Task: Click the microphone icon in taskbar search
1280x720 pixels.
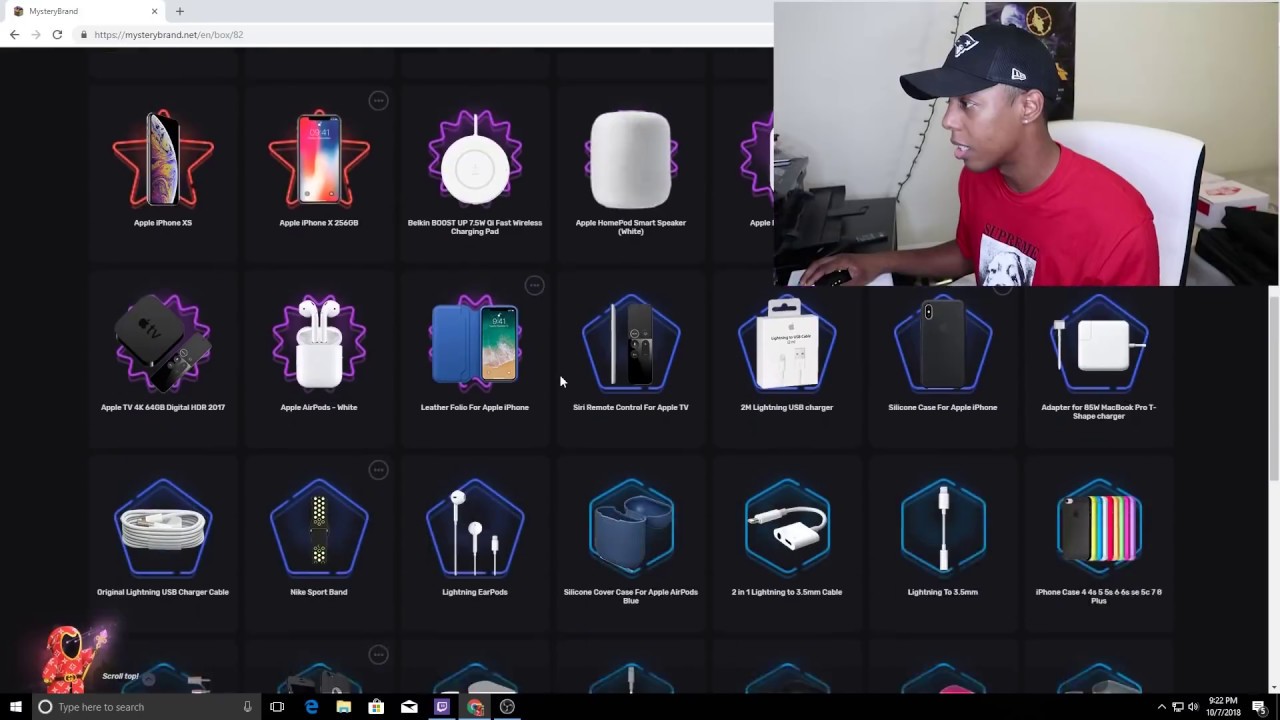Action: pos(247,707)
